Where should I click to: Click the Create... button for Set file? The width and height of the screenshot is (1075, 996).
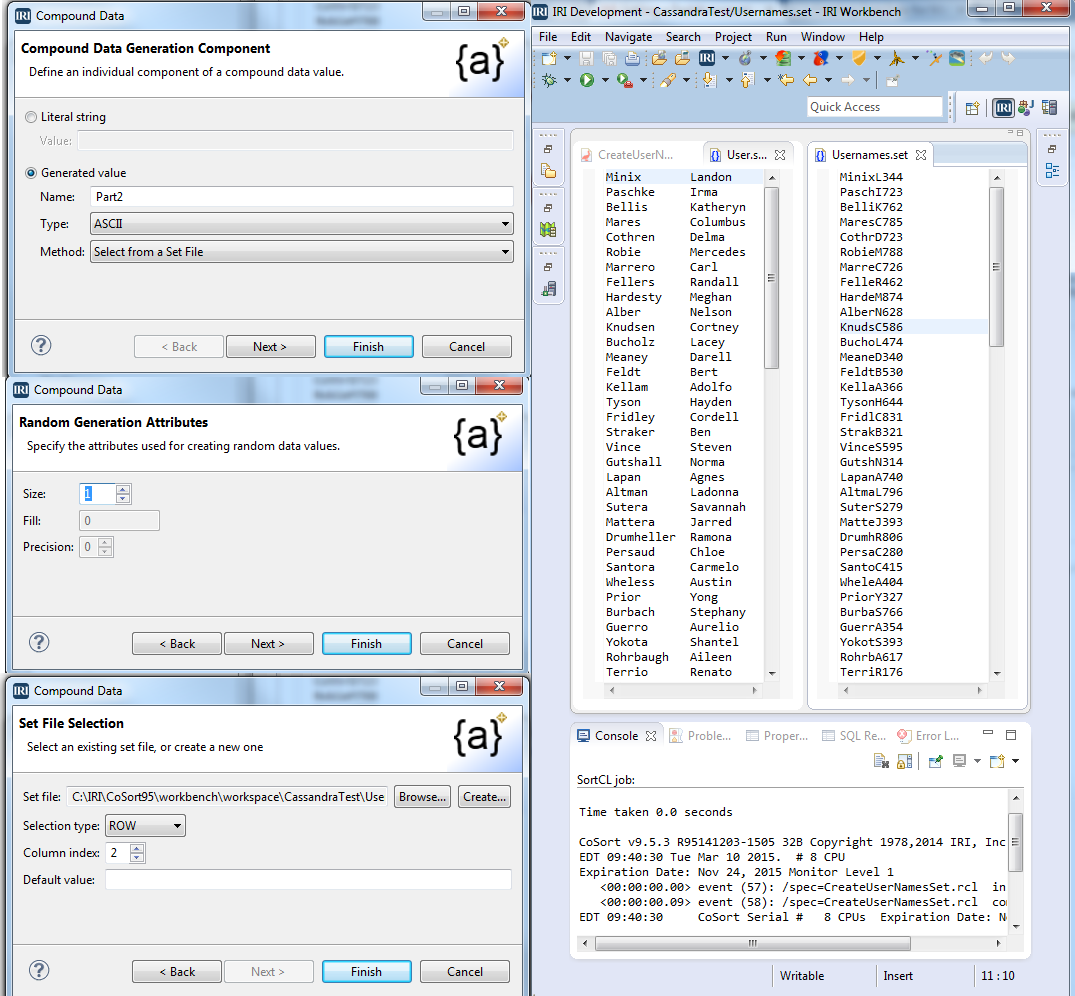[x=485, y=797]
